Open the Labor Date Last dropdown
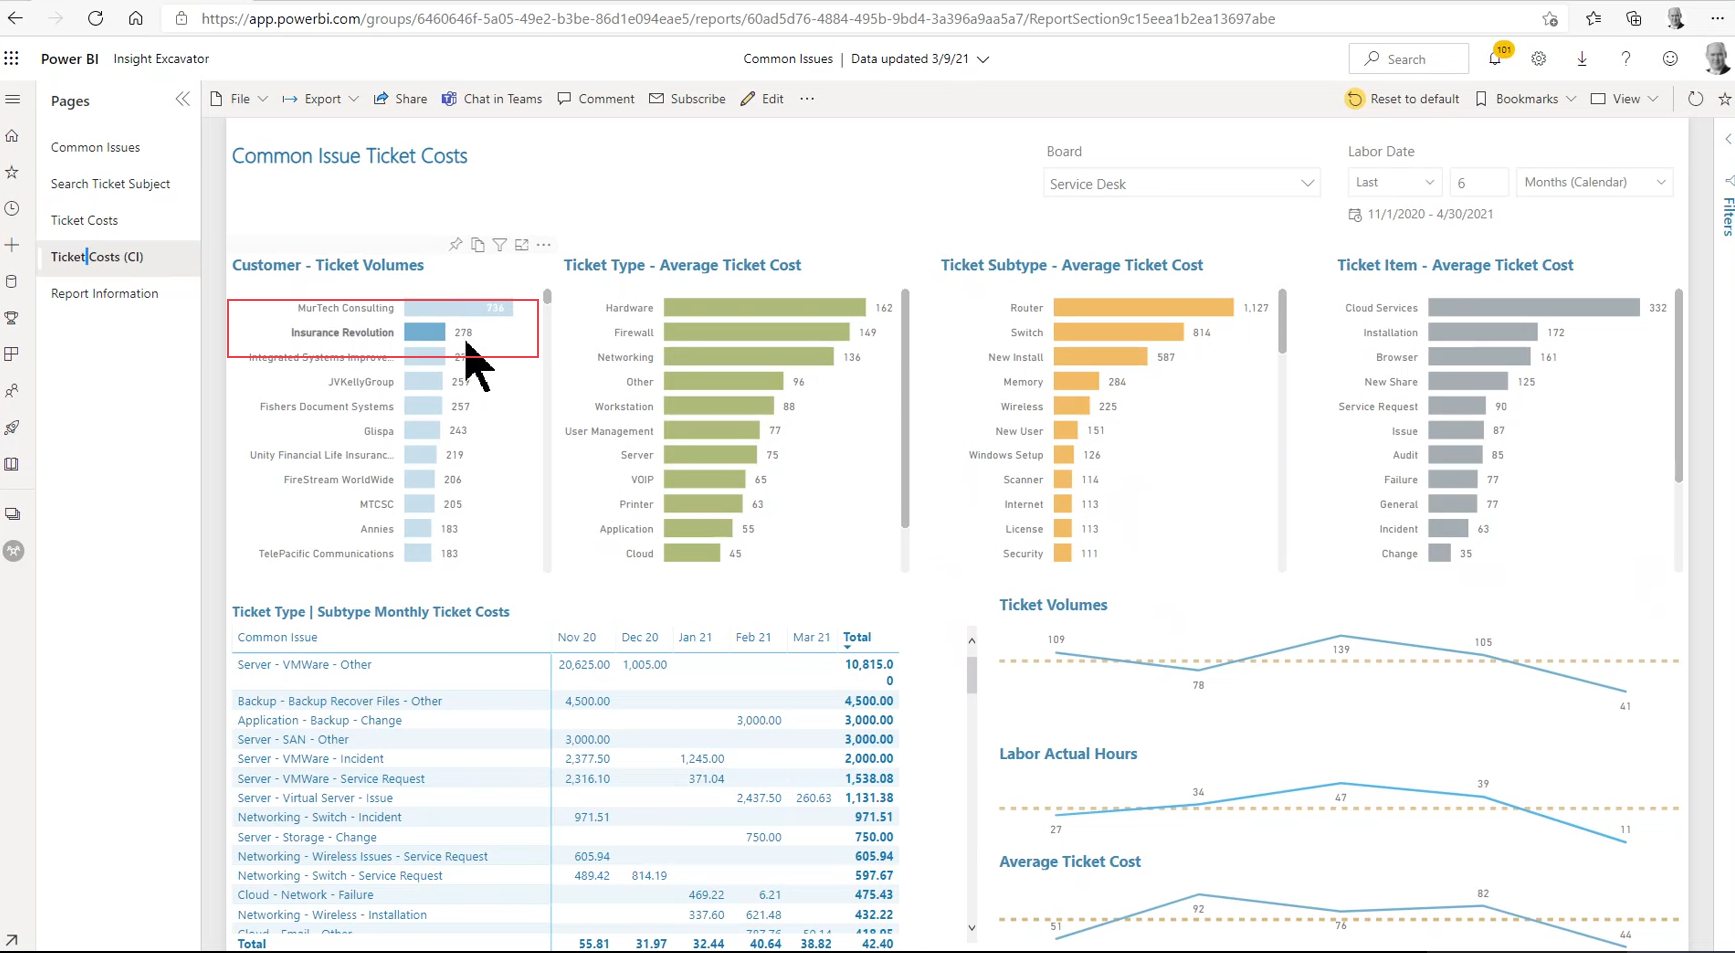Viewport: 1735px width, 953px height. [1395, 182]
